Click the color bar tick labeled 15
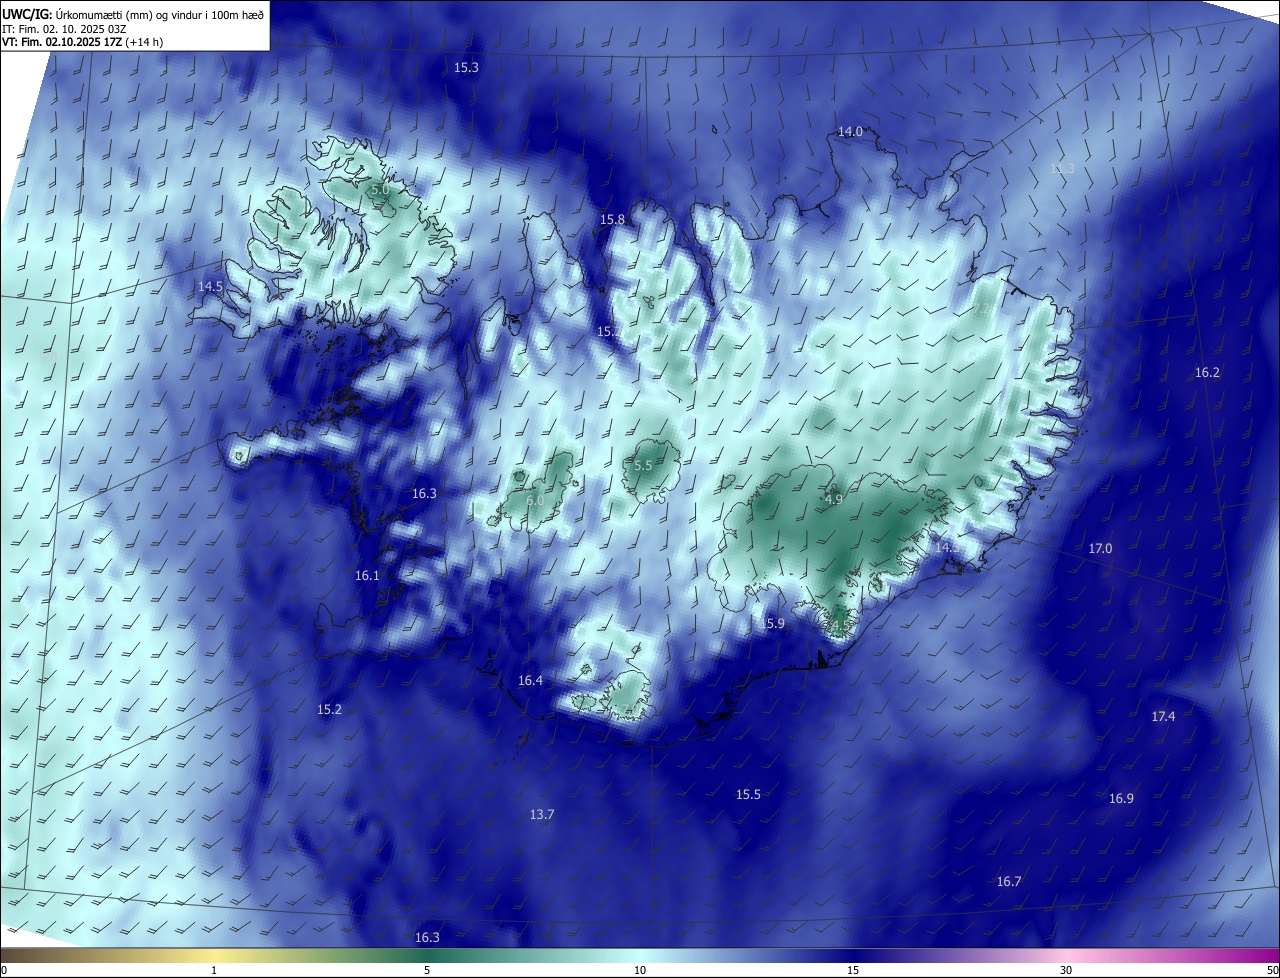The width and height of the screenshot is (1280, 978). pyautogui.click(x=853, y=971)
